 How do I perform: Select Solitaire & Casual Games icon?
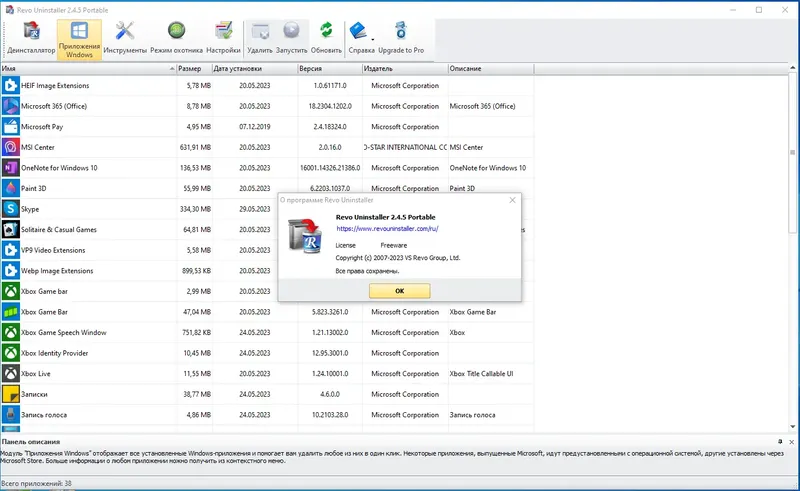(x=11, y=230)
